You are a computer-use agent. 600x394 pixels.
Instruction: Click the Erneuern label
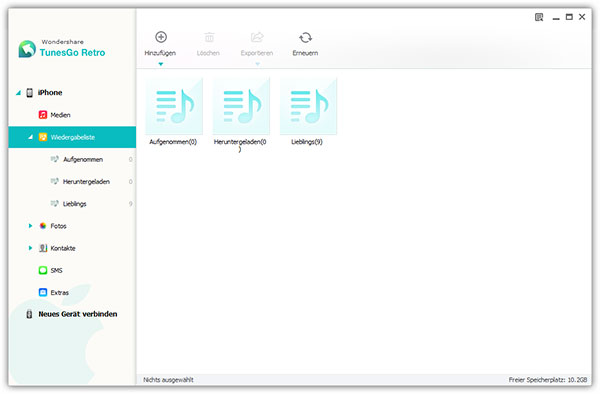point(305,53)
